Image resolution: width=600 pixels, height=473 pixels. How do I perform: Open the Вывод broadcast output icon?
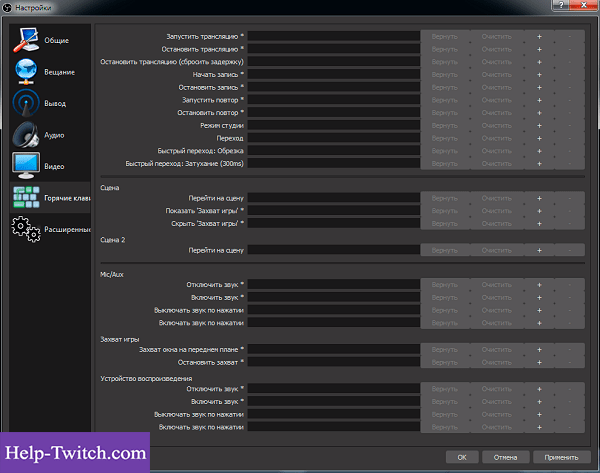coord(26,103)
